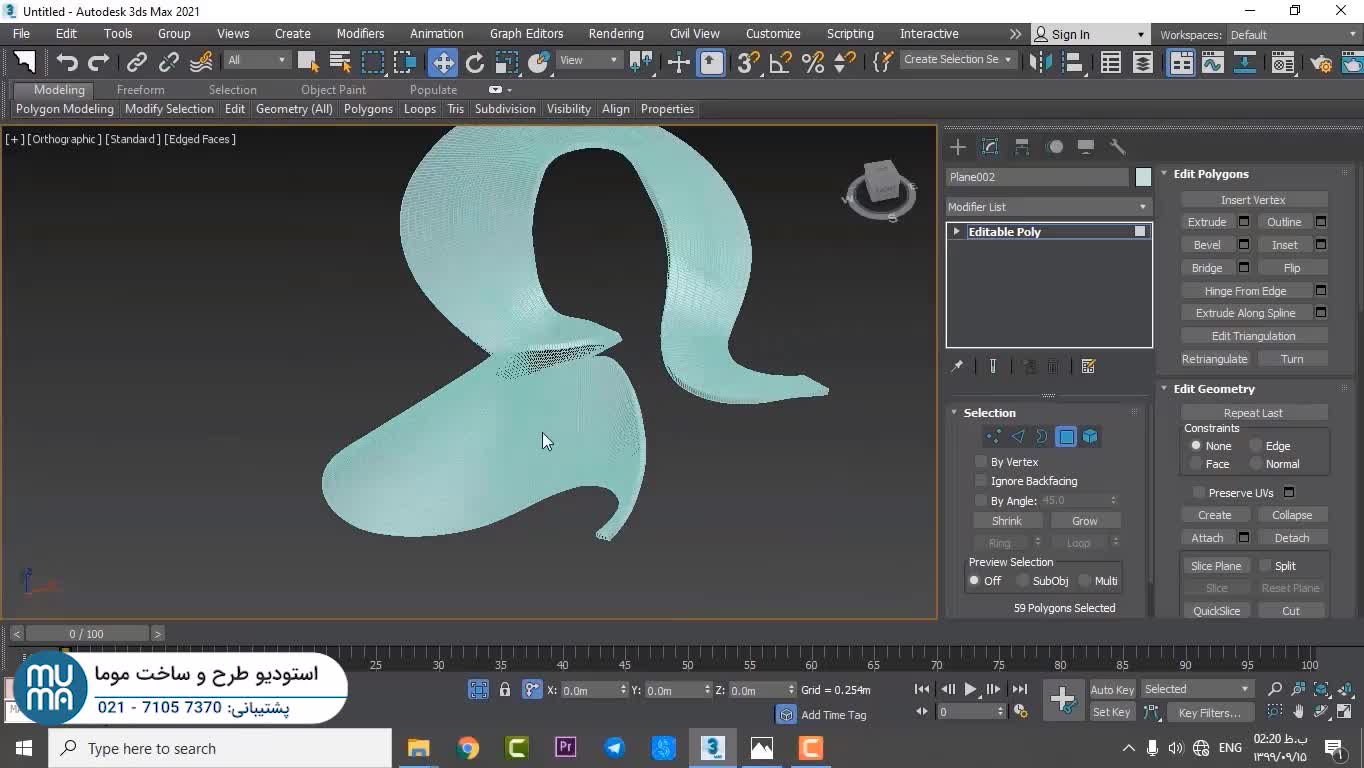Select the Edge constraint radio button
This screenshot has height=768, width=1364.
(1256, 446)
